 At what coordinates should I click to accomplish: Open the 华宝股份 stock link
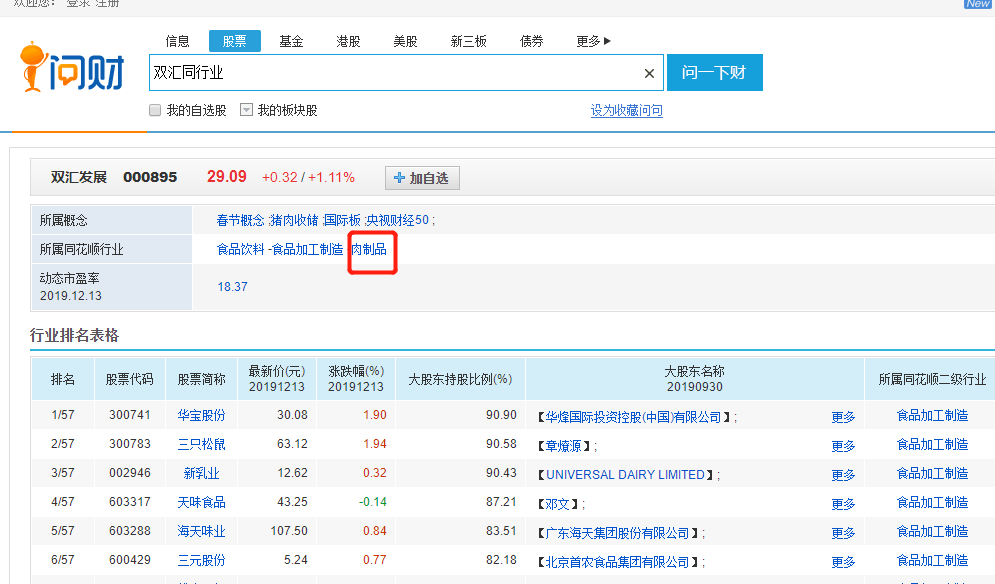(201, 415)
